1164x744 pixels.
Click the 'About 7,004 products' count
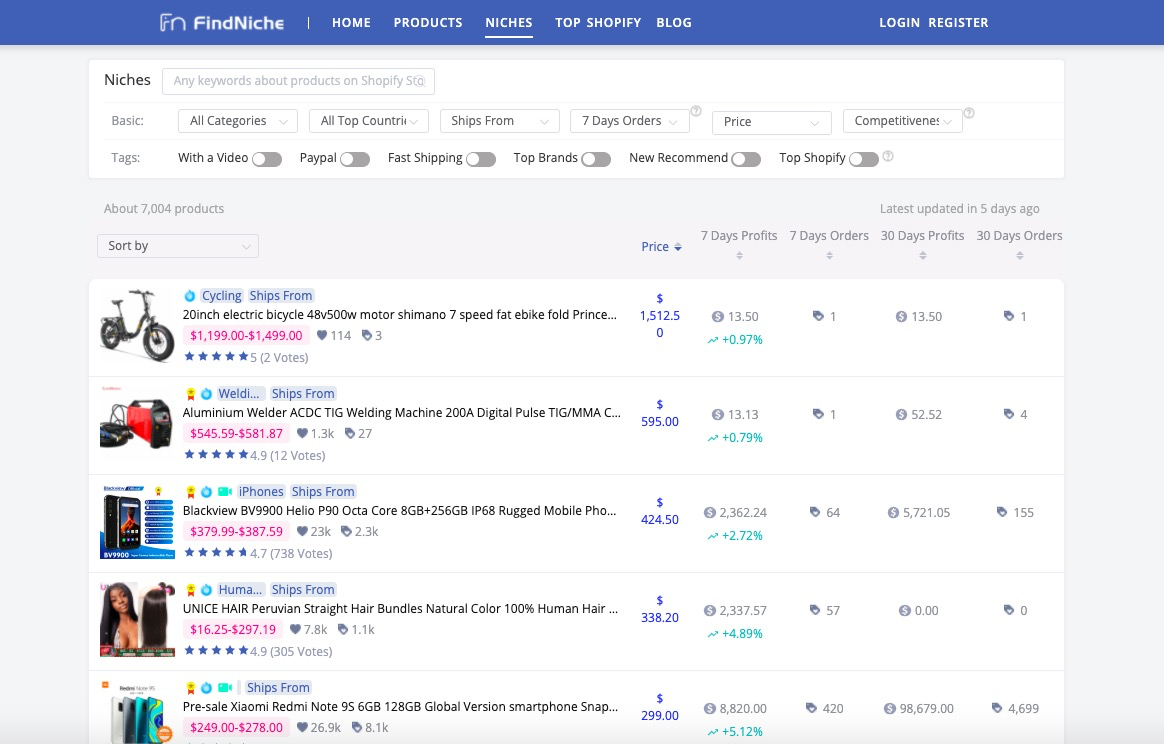click(x=164, y=209)
